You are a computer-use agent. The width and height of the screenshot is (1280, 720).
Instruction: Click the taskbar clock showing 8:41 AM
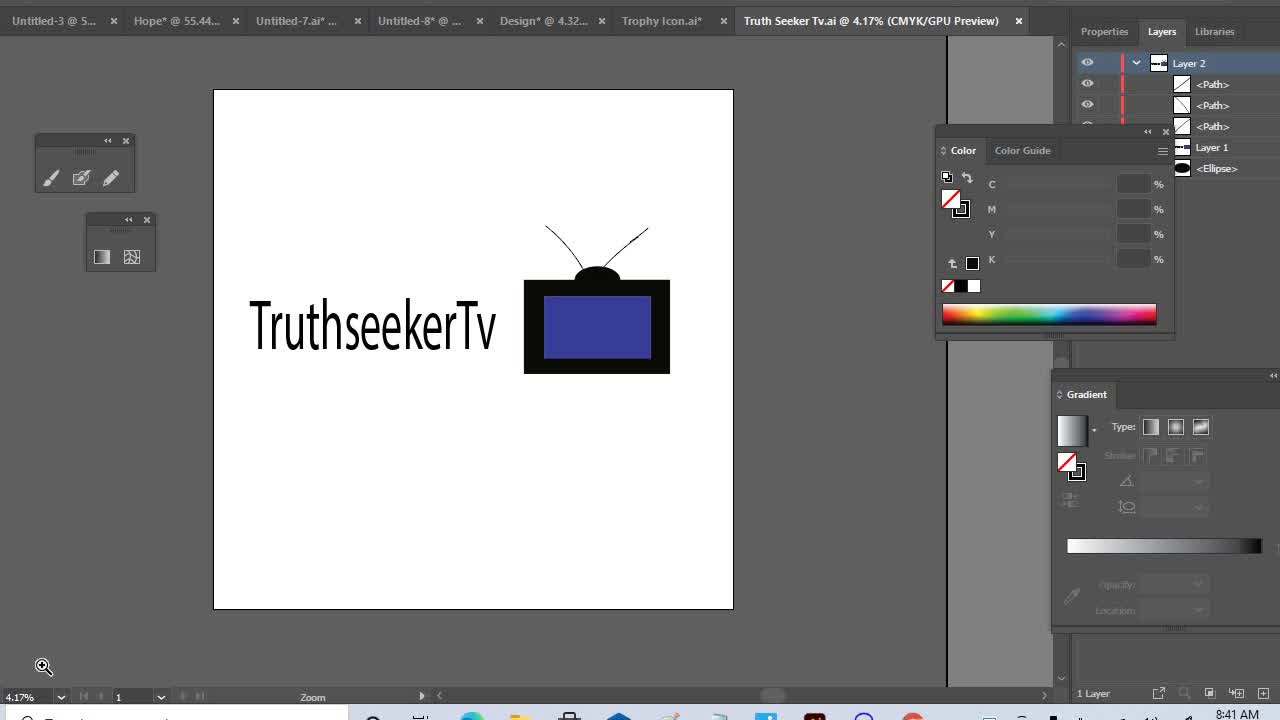pyautogui.click(x=1237, y=714)
